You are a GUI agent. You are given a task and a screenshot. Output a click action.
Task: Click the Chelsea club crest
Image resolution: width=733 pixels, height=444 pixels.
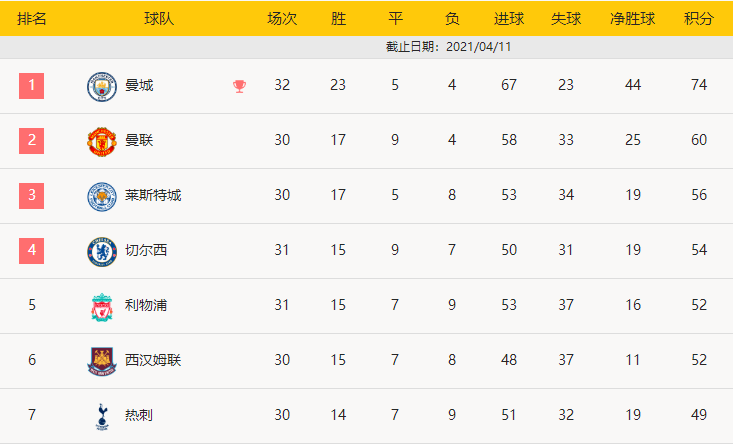[x=102, y=251]
